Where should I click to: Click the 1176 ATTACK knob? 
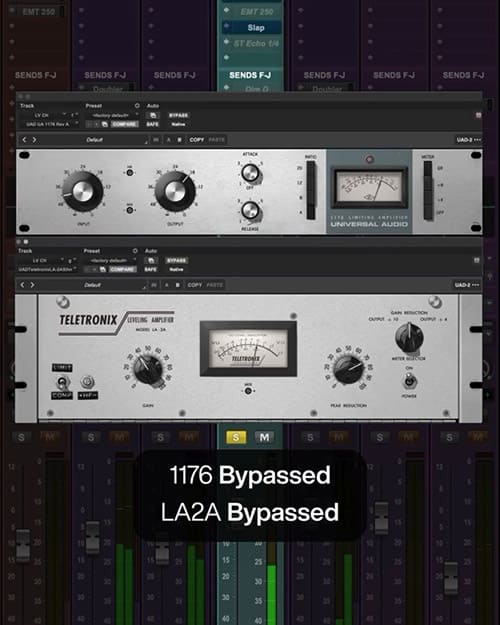tap(250, 173)
